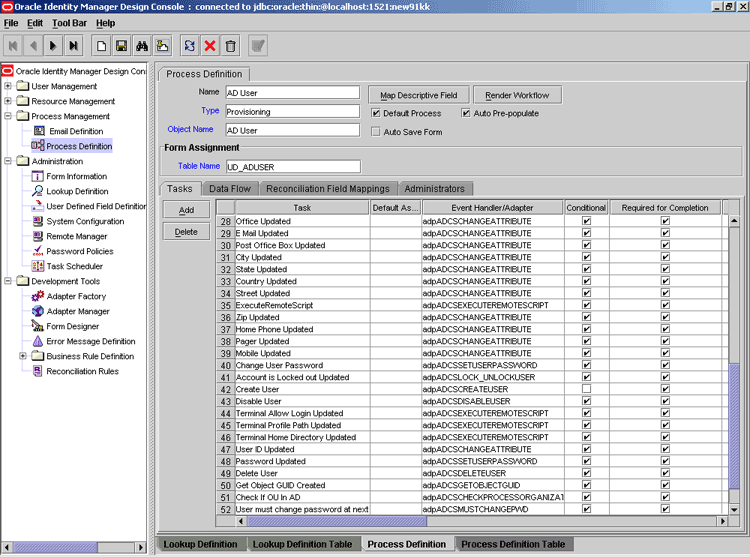Click the red X delete icon

[x=210, y=46]
